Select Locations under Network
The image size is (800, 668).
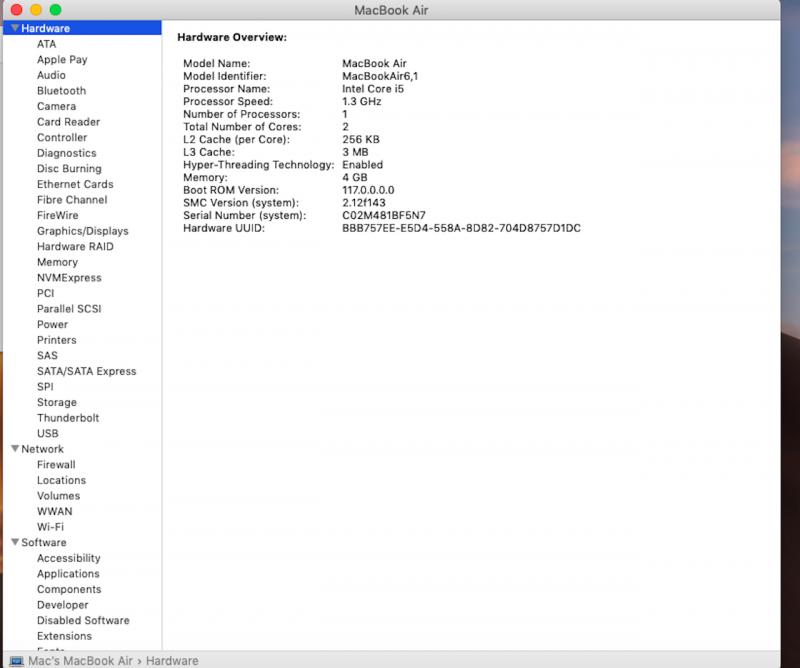[61, 480]
